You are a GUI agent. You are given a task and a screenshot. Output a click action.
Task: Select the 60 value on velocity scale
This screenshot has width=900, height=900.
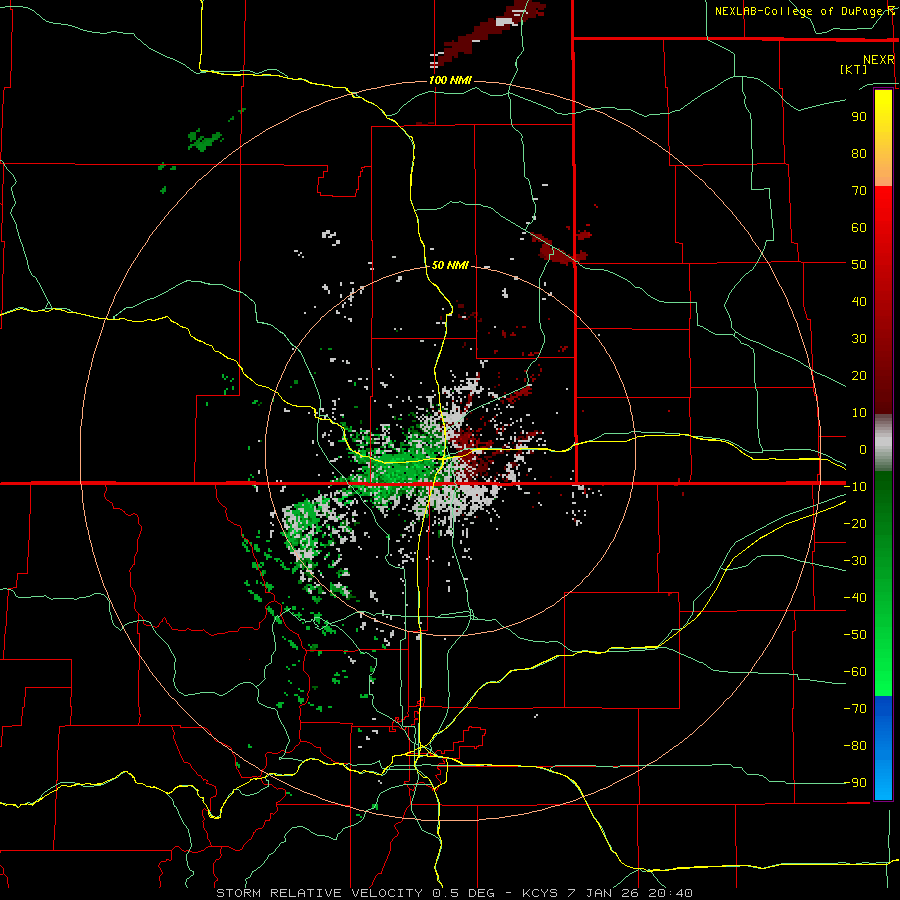(x=859, y=227)
